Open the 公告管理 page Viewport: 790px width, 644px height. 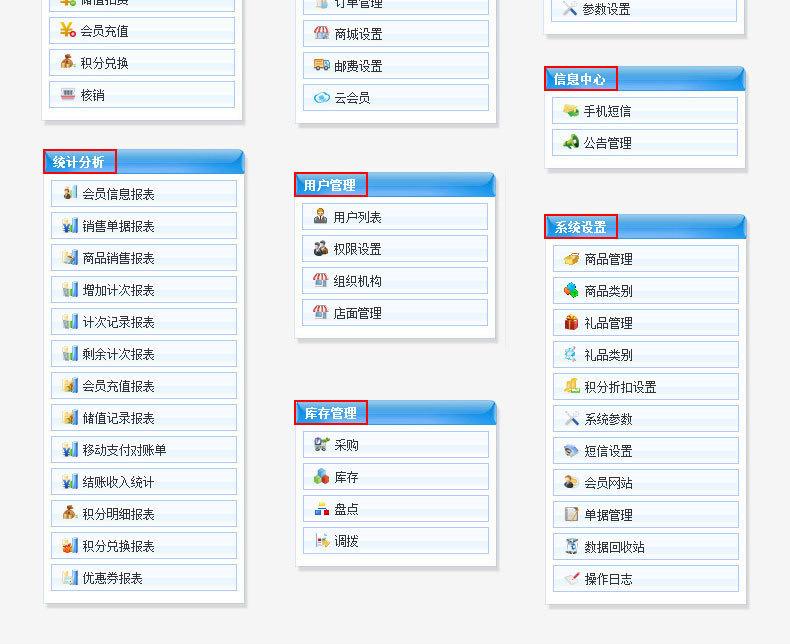[x=607, y=143]
